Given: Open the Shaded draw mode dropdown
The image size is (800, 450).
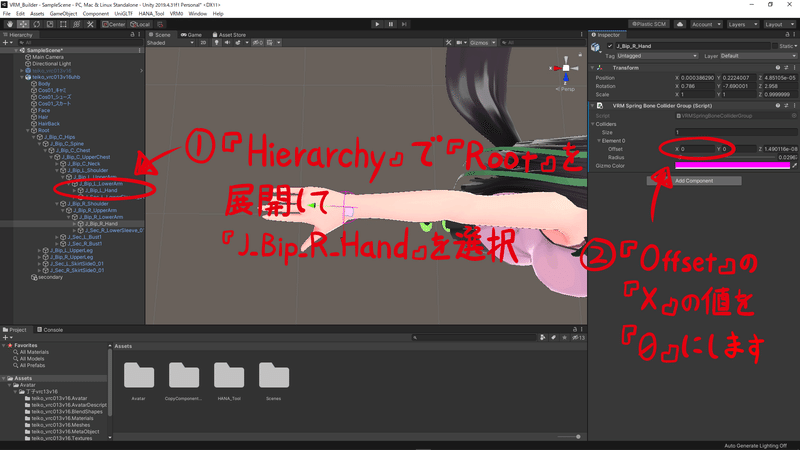Looking at the screenshot, I should pos(170,43).
